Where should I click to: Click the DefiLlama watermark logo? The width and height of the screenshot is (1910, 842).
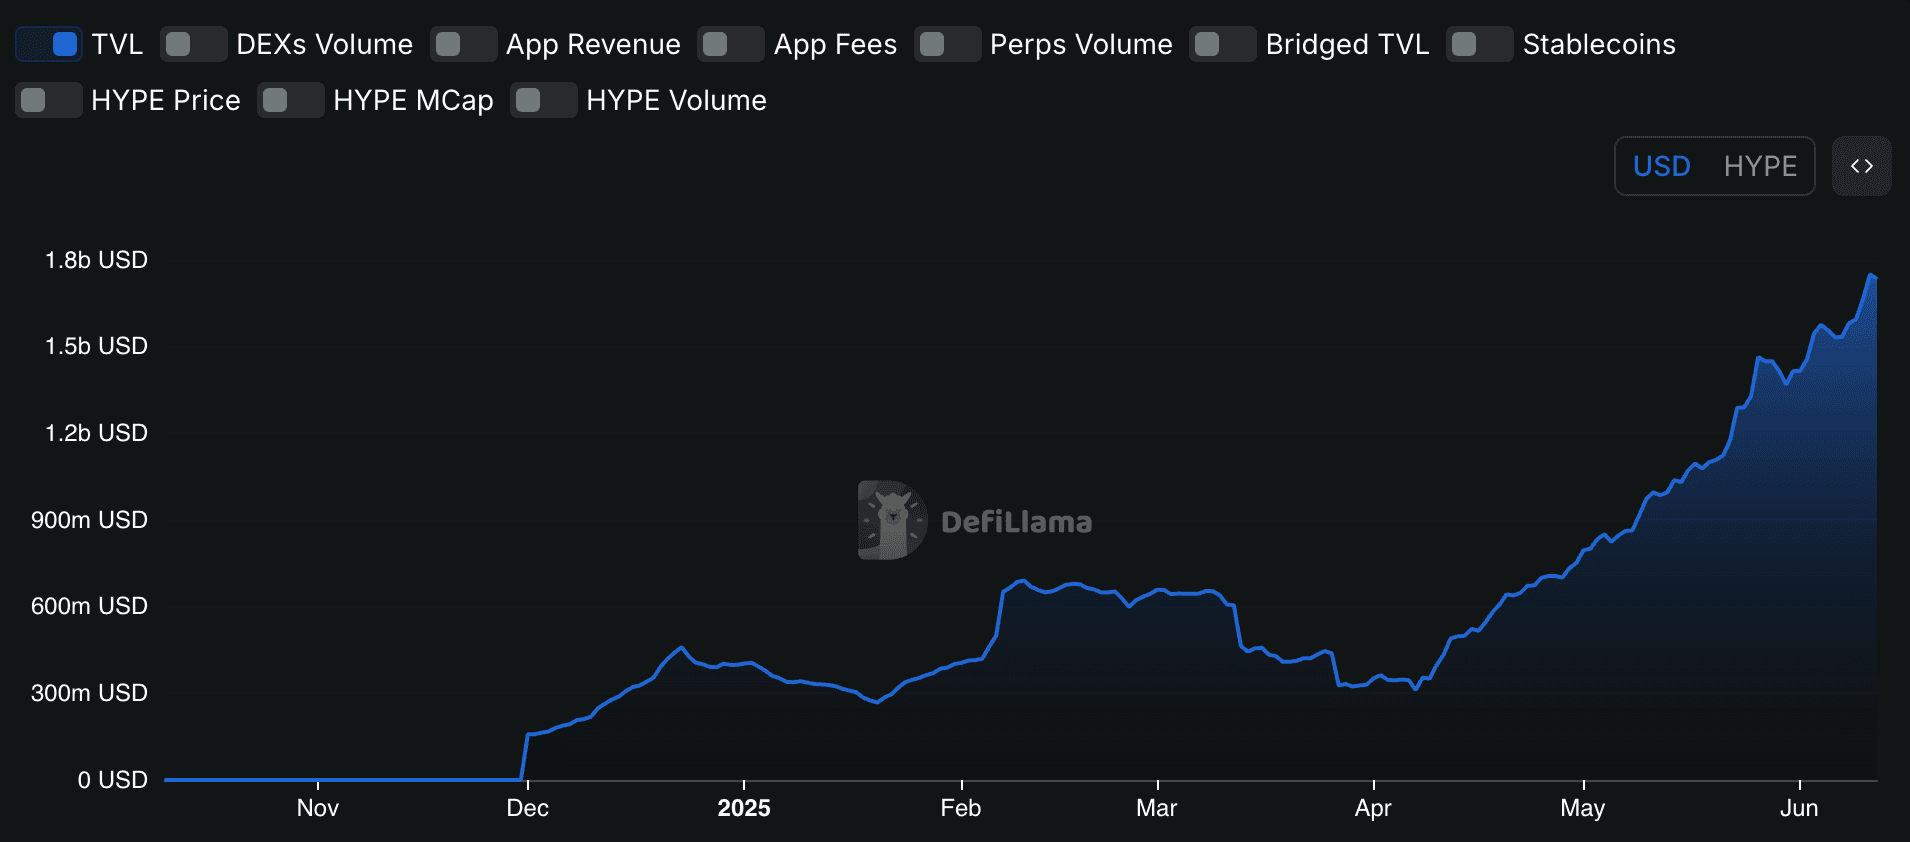[975, 521]
